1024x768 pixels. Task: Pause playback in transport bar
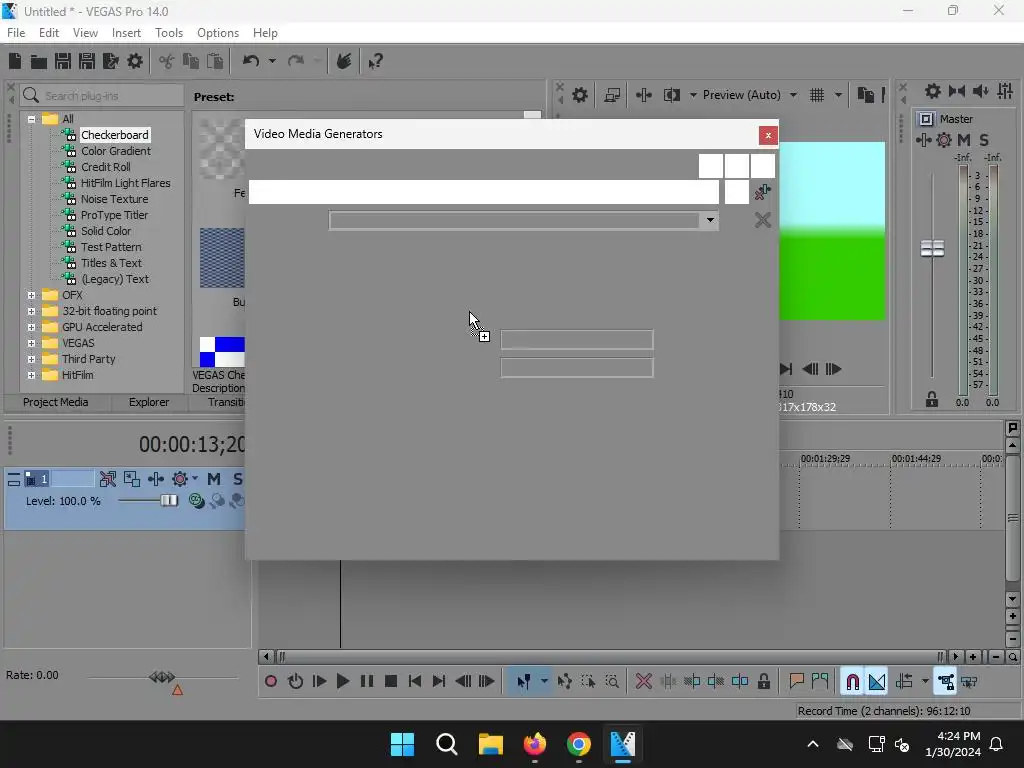367,682
